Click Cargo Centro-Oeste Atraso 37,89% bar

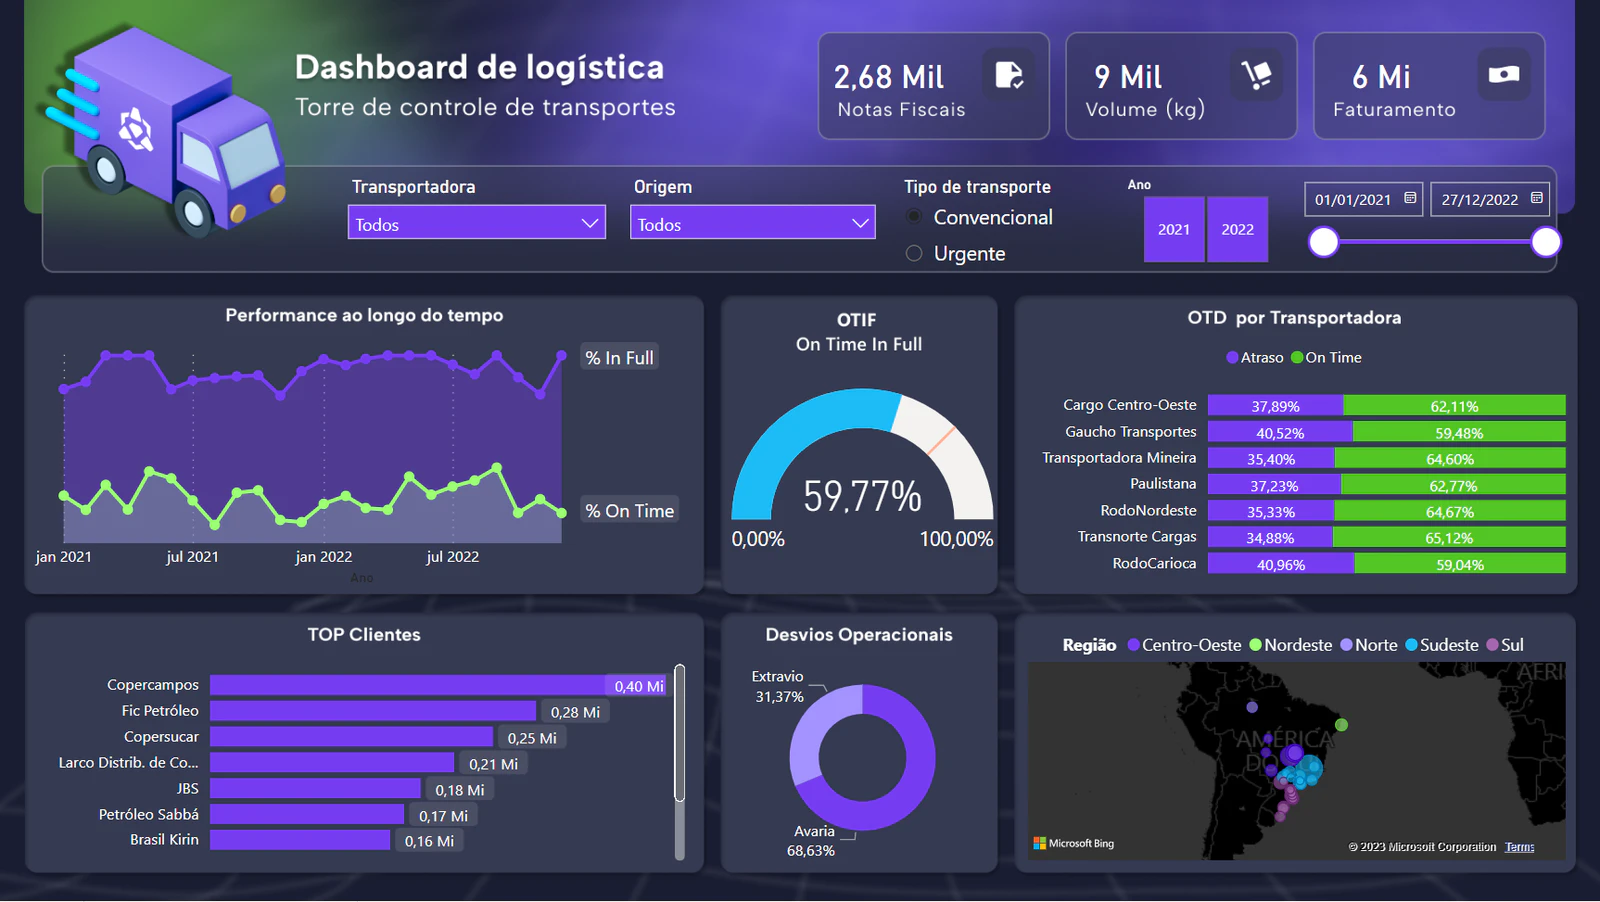1276,405
